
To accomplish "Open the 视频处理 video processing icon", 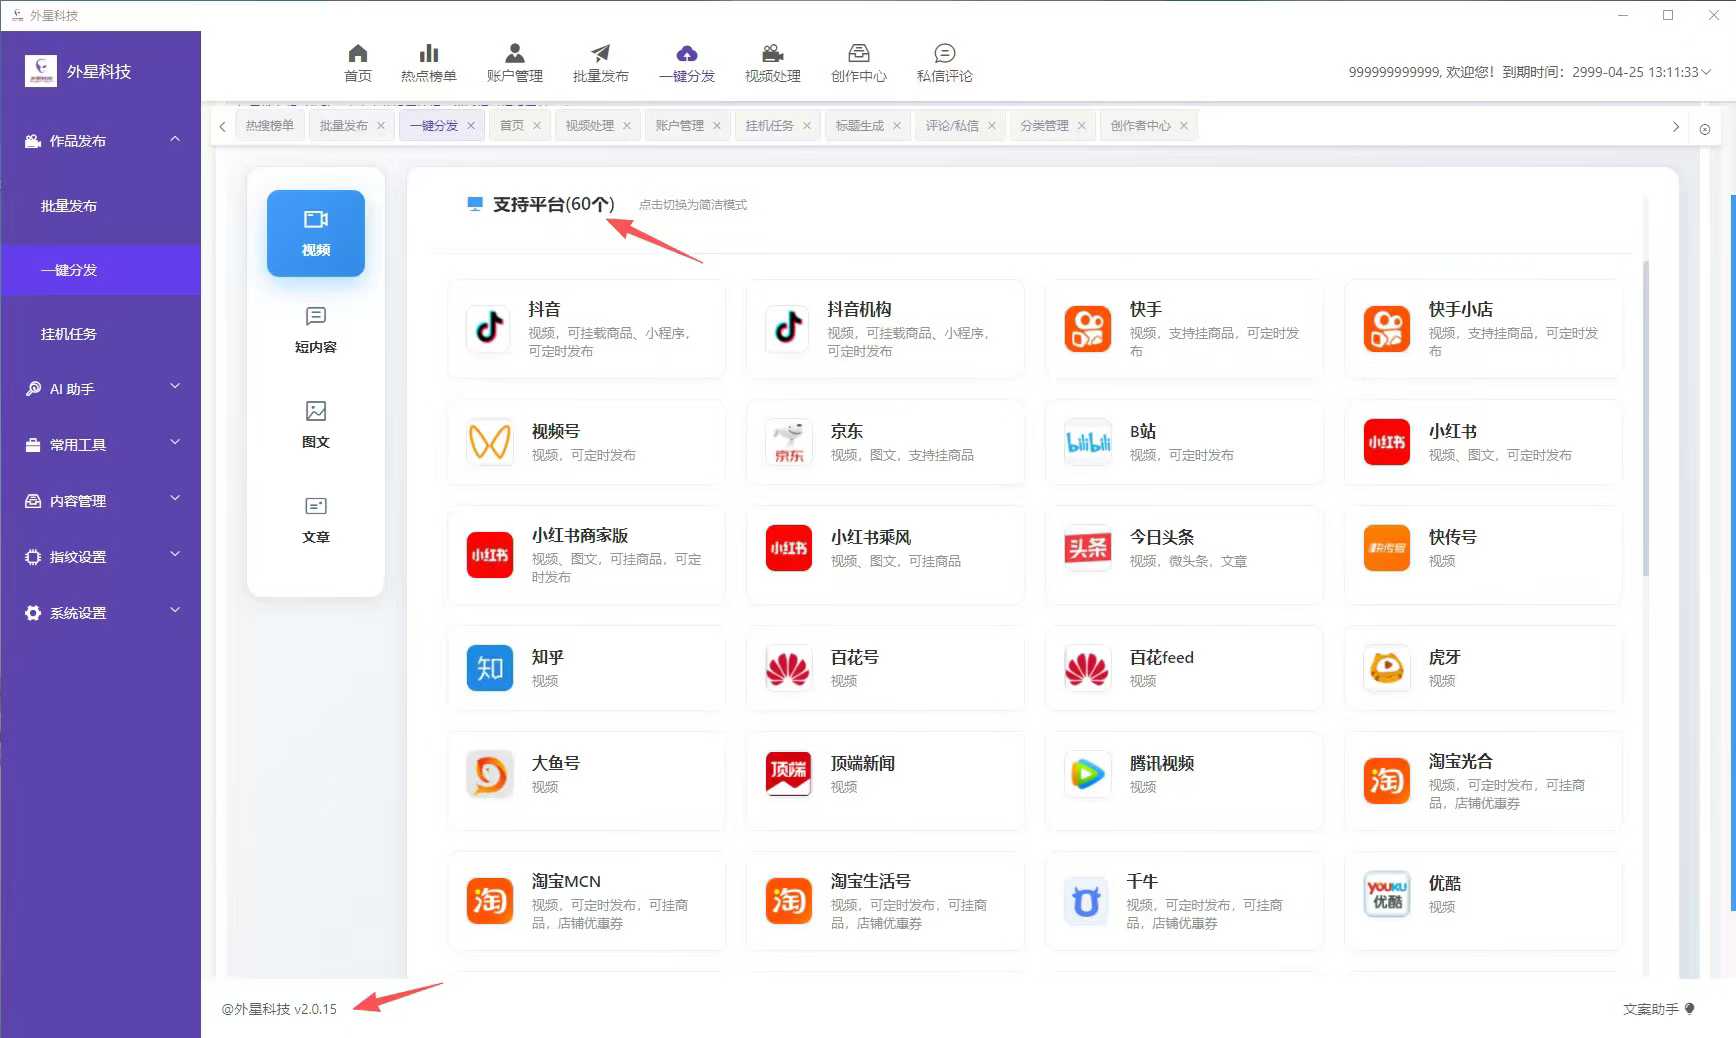I will pos(771,62).
